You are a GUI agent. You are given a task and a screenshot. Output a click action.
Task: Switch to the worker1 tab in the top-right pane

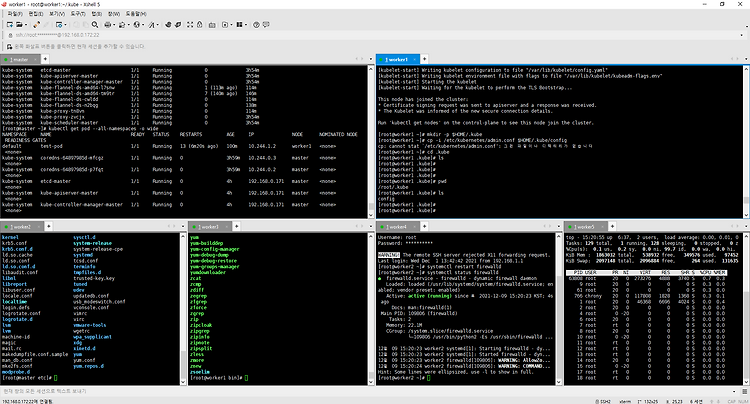pyautogui.click(x=397, y=59)
